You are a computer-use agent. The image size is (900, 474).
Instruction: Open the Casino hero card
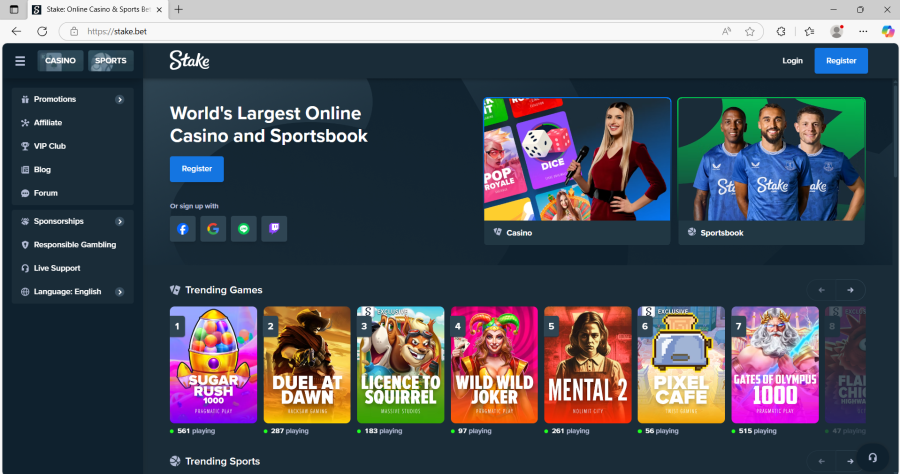click(577, 170)
